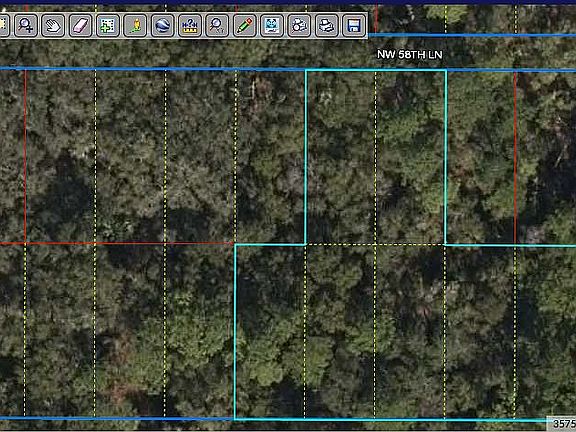This screenshot has height=432, width=576.
Task: Select the zoom in magnifier tool
Action: click(26, 25)
